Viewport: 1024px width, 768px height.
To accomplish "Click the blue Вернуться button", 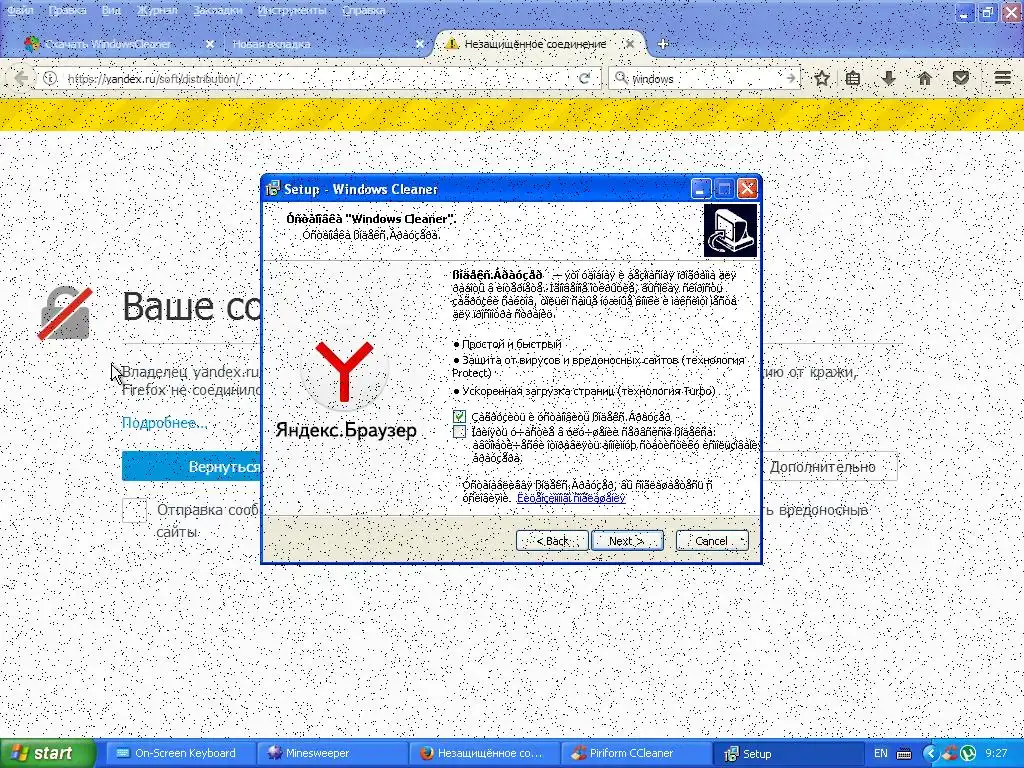I will click(191, 466).
